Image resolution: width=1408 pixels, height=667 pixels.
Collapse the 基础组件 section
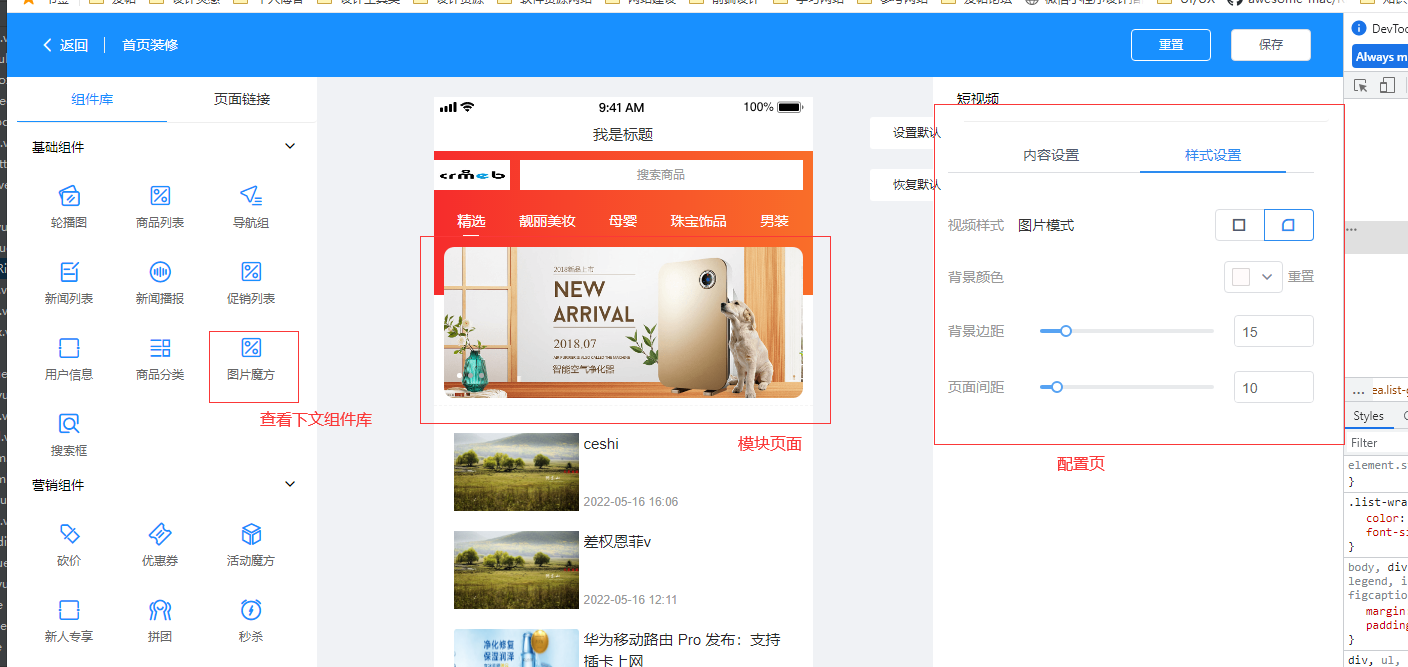click(x=290, y=147)
